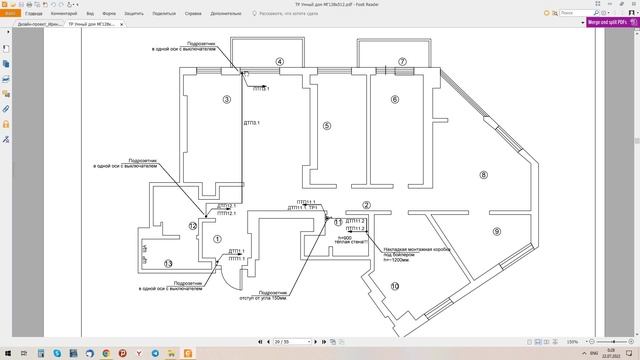
Task: Open the Дополнительно ribbon tab
Action: (226, 13)
